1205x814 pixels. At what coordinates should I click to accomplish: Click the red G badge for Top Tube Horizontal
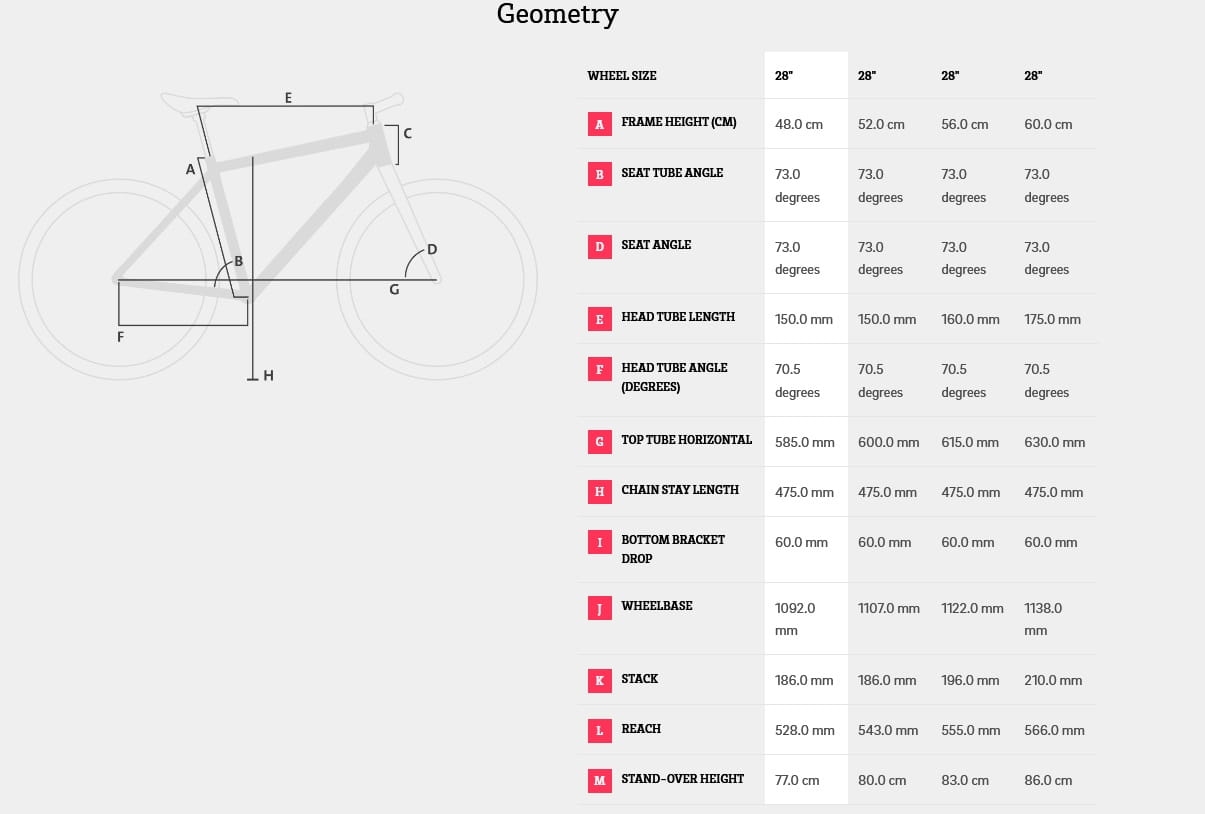click(x=599, y=441)
